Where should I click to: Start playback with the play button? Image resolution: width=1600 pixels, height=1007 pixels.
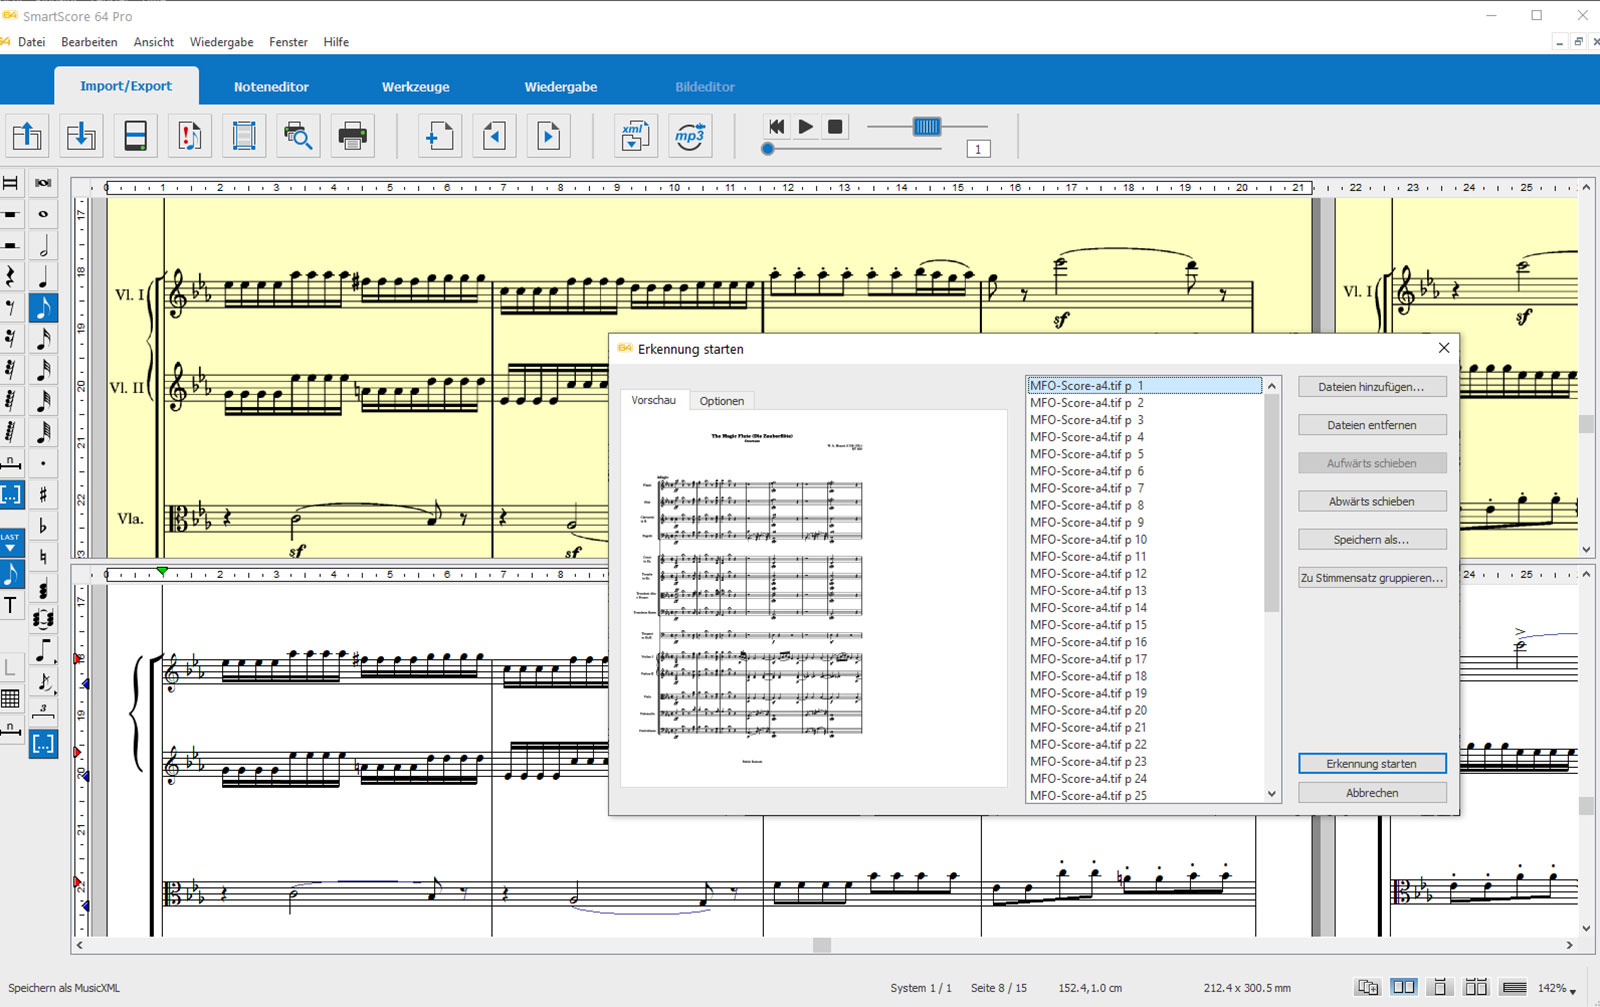(806, 127)
